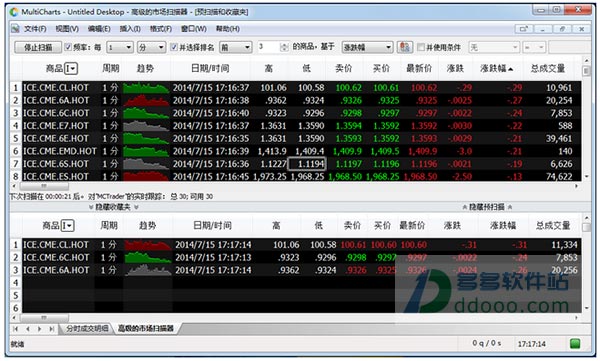The image size is (600, 361).
Task: Open the 商品 column dropdown in top grid
Action: (x=71, y=69)
